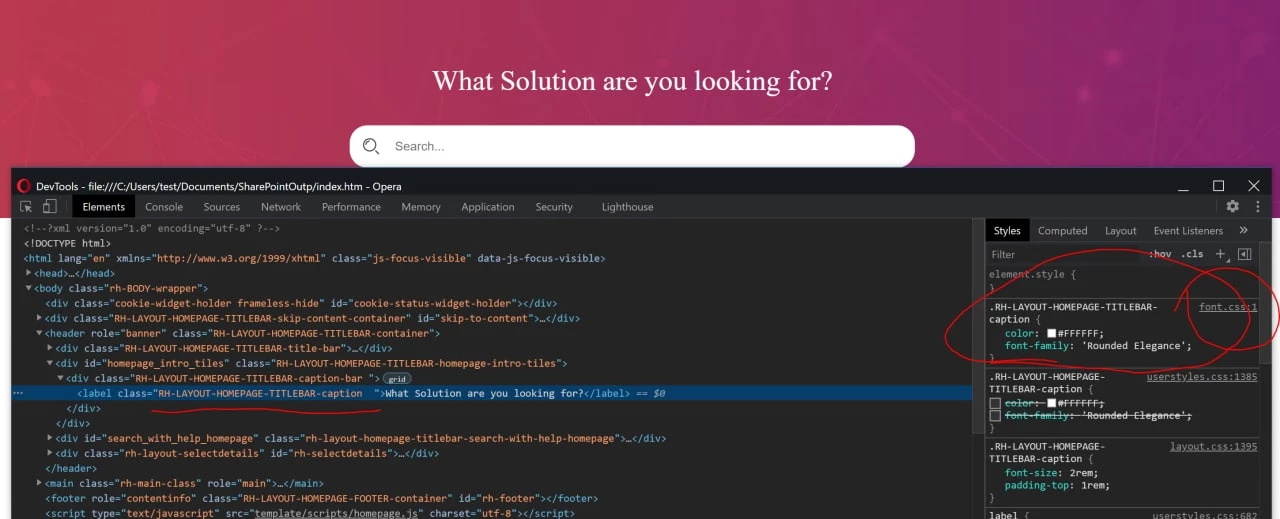The width and height of the screenshot is (1280, 519).
Task: Switch to the Console tab
Action: point(164,207)
